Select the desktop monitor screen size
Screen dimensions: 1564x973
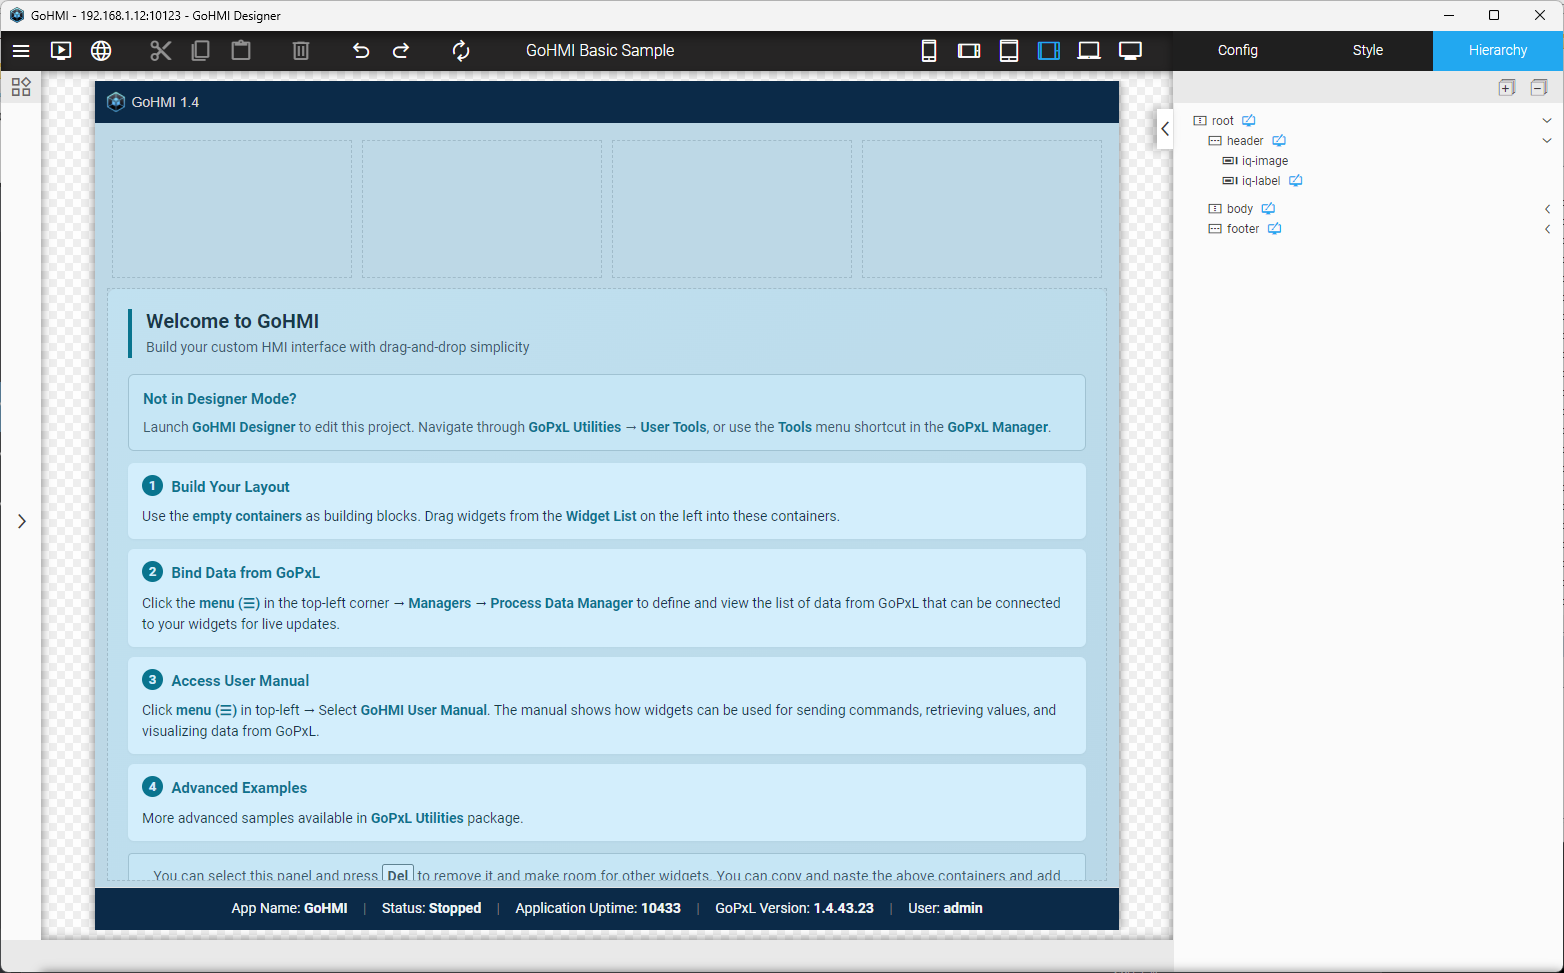(x=1130, y=51)
